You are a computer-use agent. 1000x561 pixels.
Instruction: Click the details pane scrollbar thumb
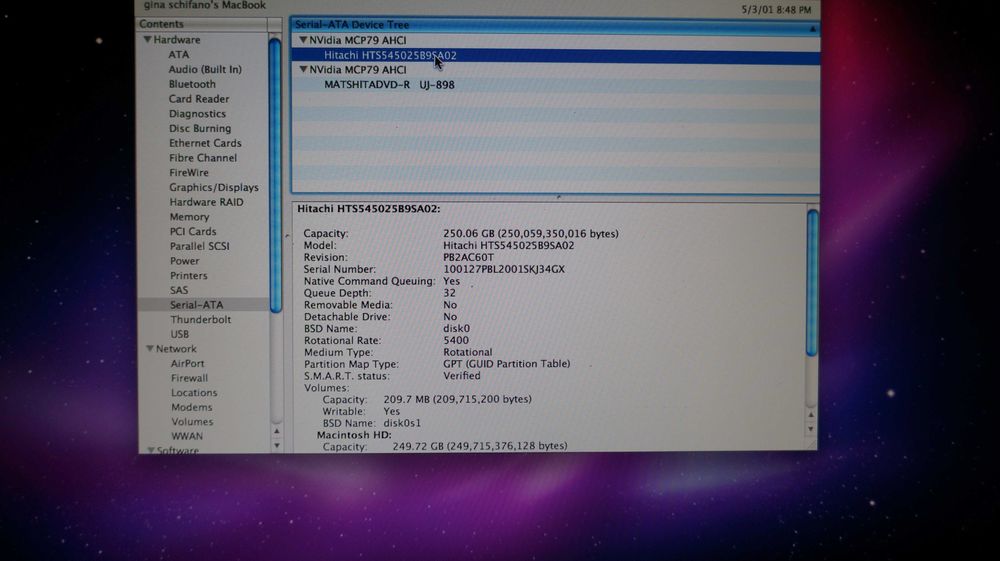coord(812,283)
